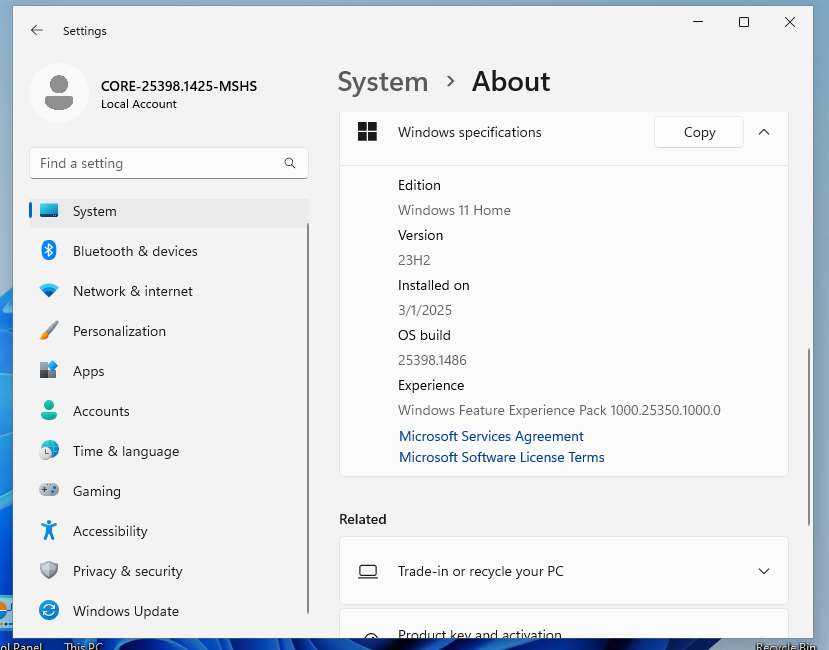Click the Gaming controller icon

pos(49,490)
